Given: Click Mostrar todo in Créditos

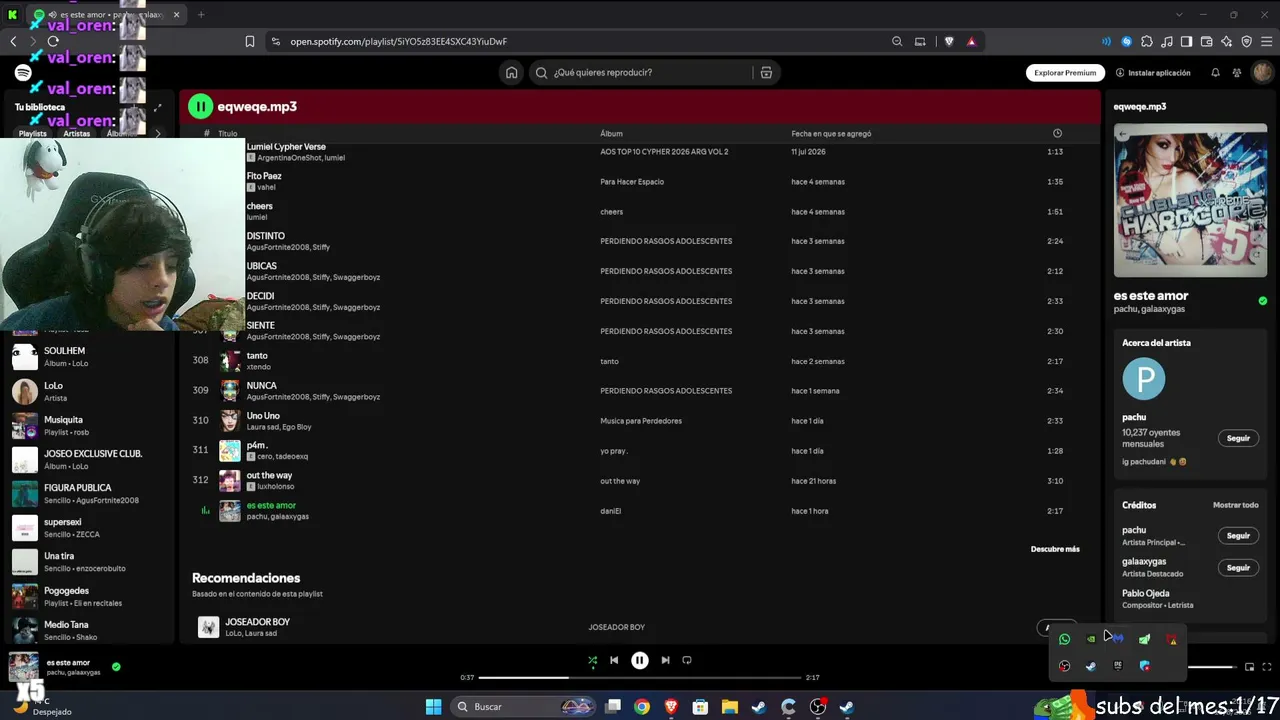Looking at the screenshot, I should (x=1236, y=505).
